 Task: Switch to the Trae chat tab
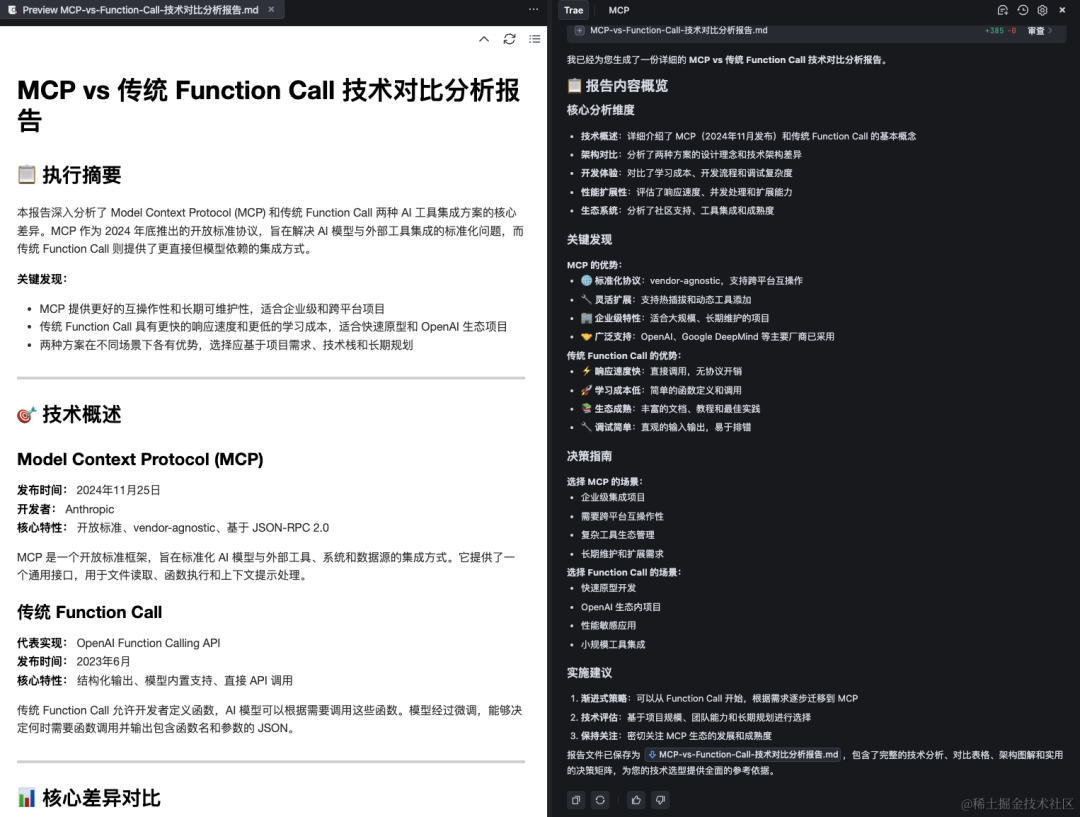pyautogui.click(x=573, y=10)
